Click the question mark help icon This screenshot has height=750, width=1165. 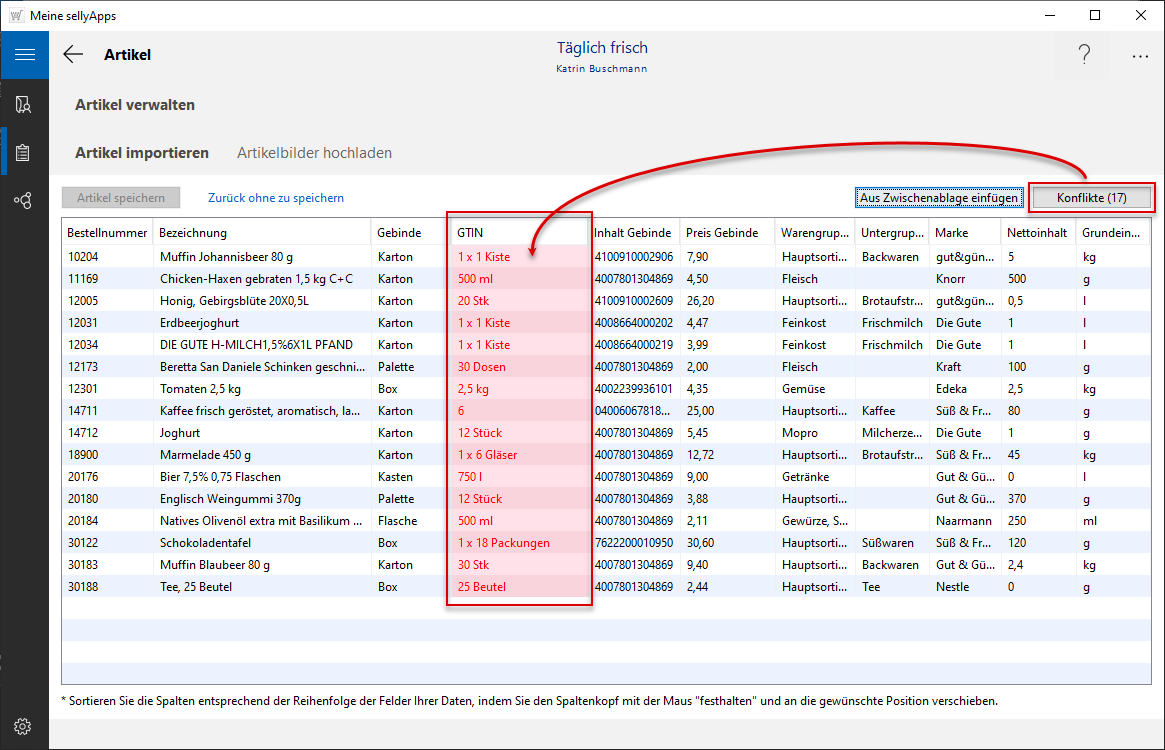[x=1084, y=56]
